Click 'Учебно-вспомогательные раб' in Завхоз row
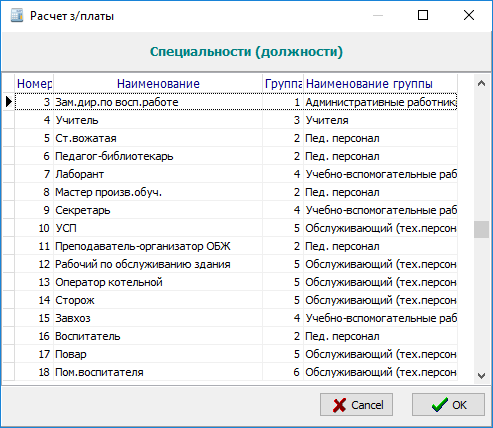 pos(380,318)
